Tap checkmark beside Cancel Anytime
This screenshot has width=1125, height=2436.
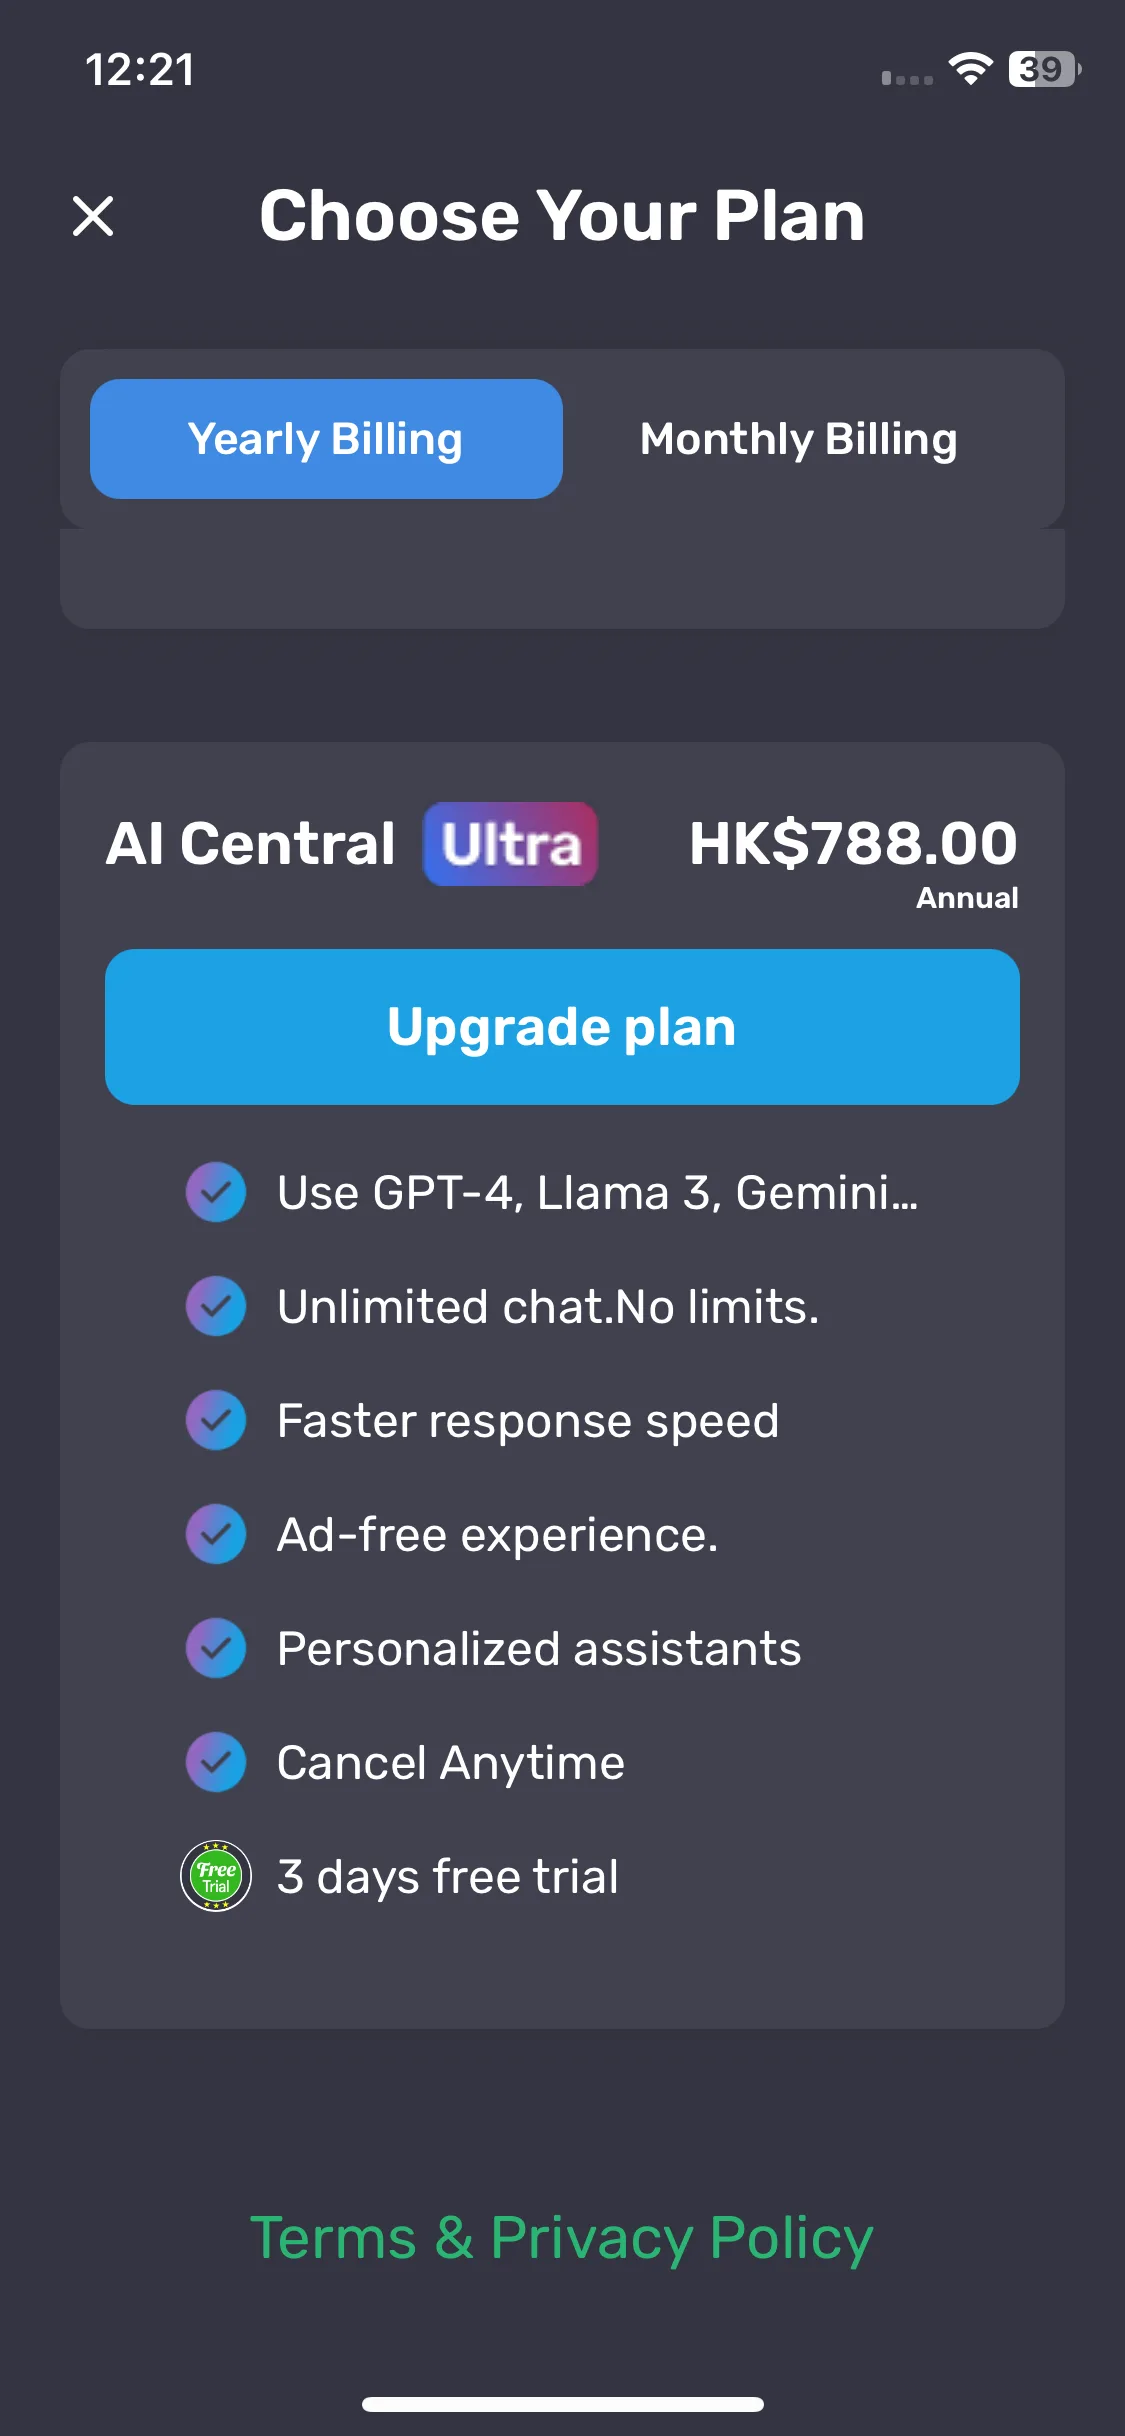tap(216, 1762)
